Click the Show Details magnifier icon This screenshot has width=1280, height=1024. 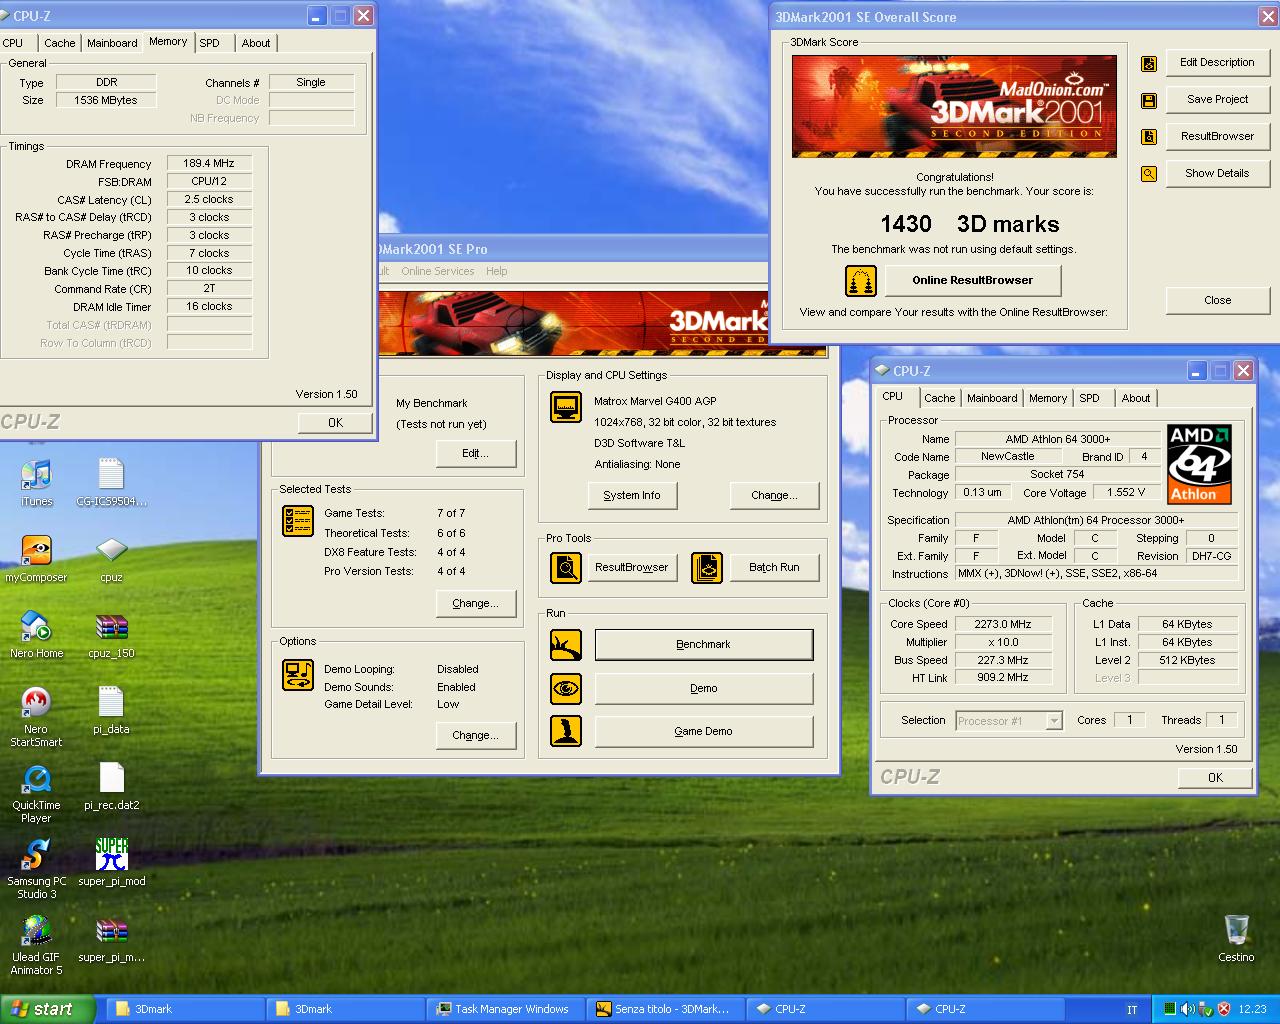click(x=1149, y=174)
